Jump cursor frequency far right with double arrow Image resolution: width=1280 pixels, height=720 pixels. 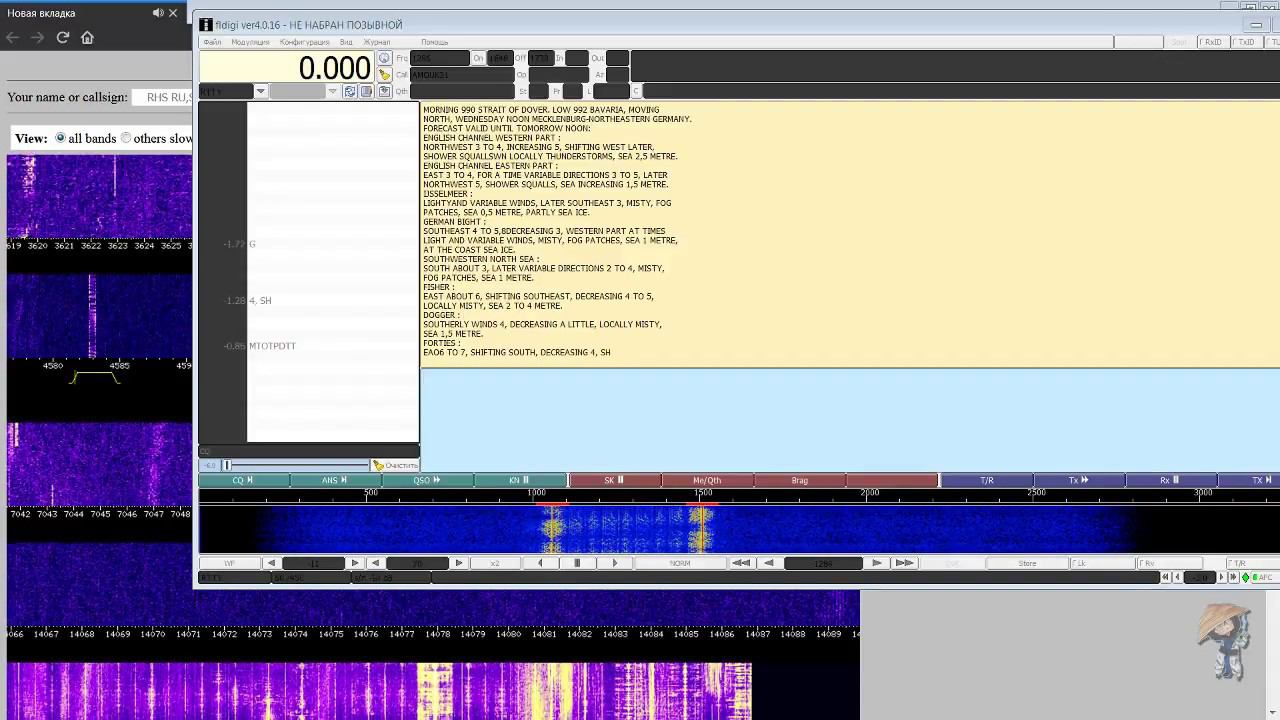pos(904,563)
